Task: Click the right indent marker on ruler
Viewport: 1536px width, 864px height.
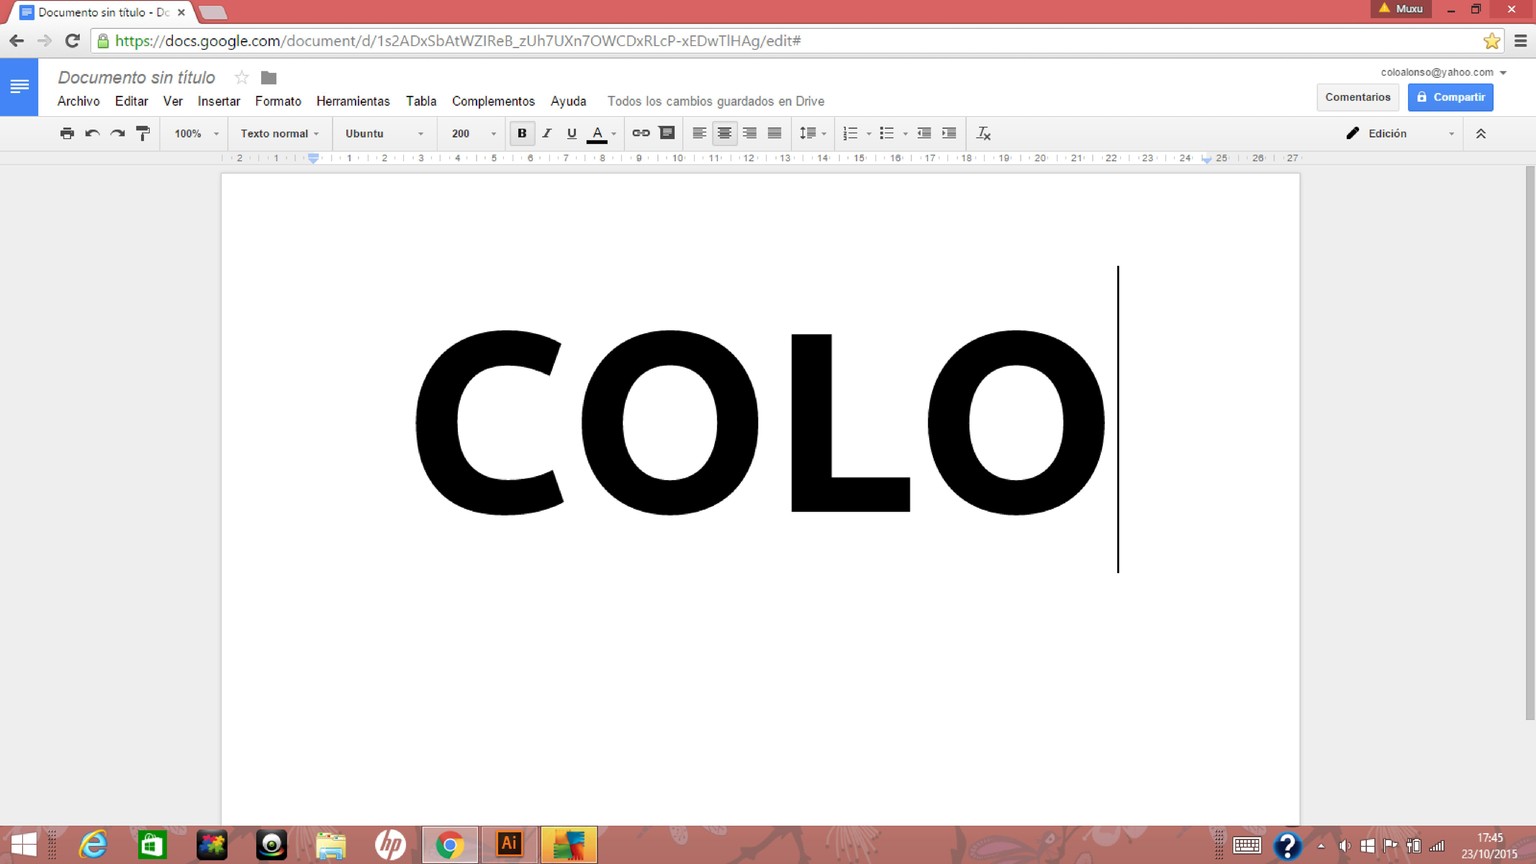Action: tap(1207, 159)
